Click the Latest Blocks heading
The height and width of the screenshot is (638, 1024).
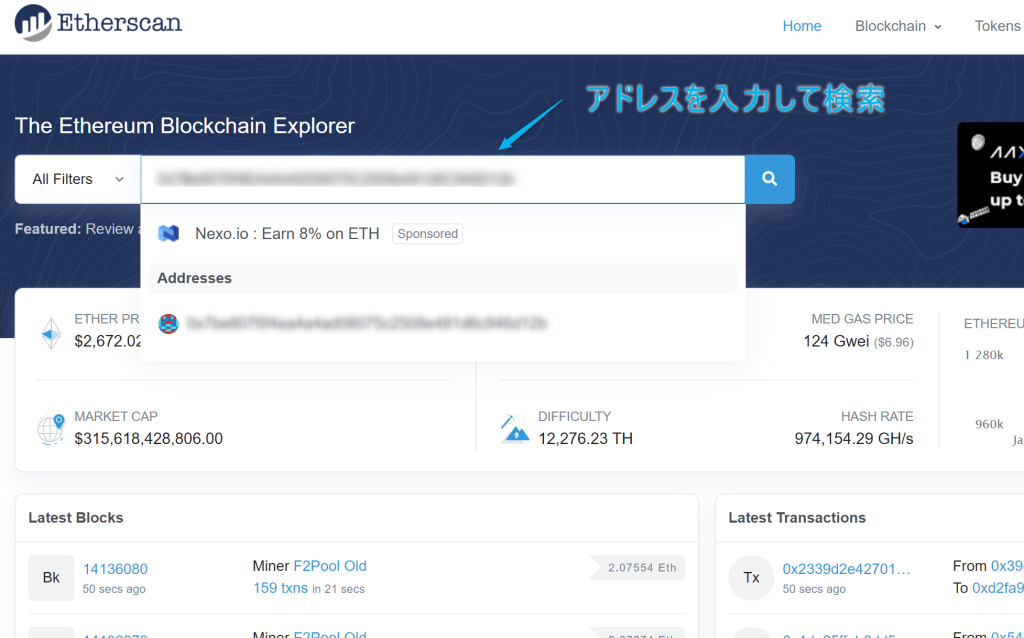click(x=76, y=518)
